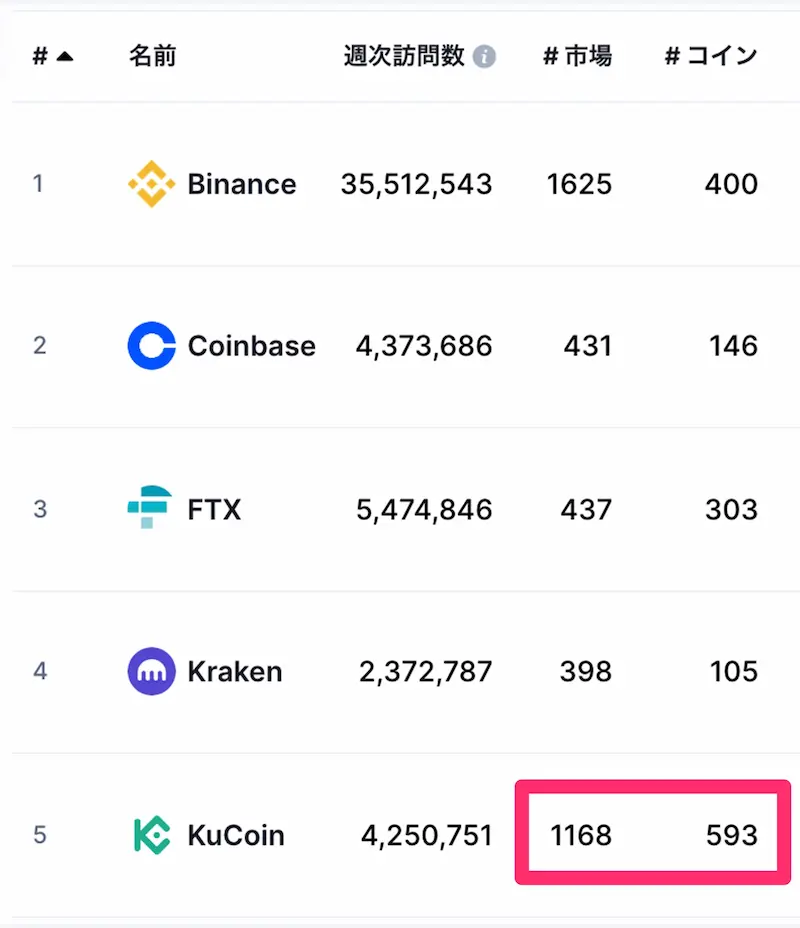Click the Coinbase logo icon

(152, 346)
